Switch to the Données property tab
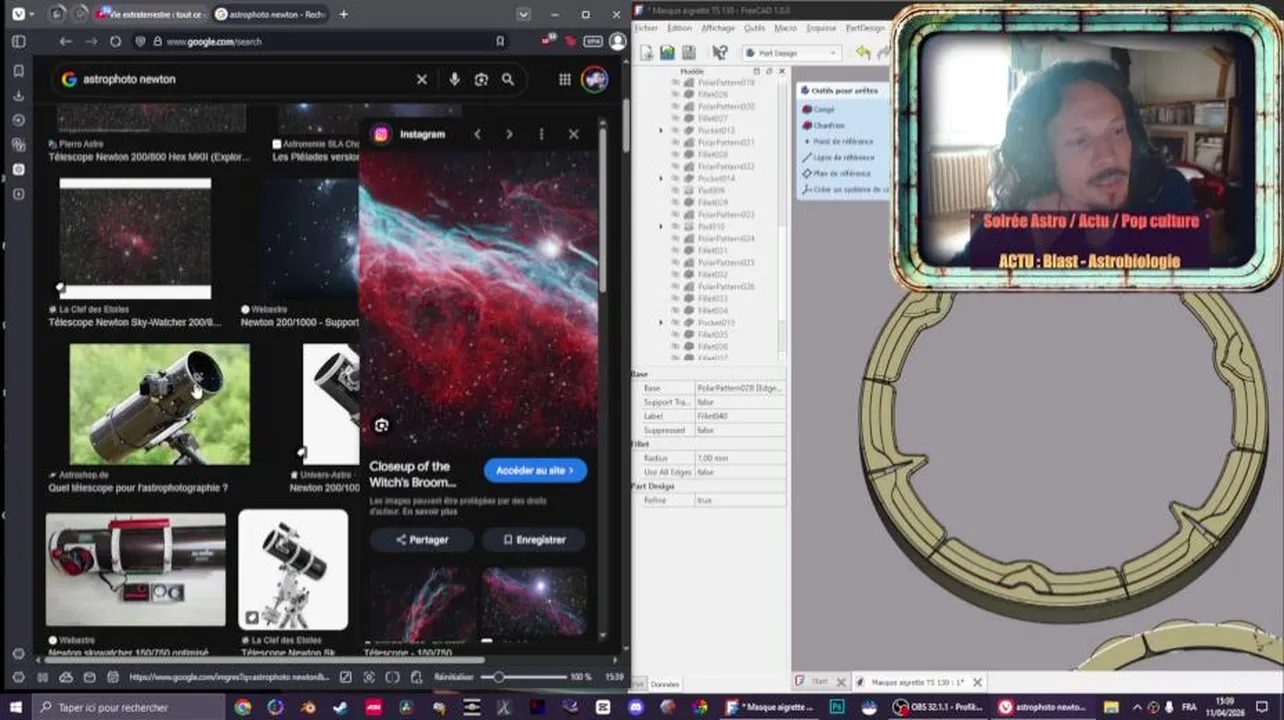The image size is (1284, 720). click(665, 685)
